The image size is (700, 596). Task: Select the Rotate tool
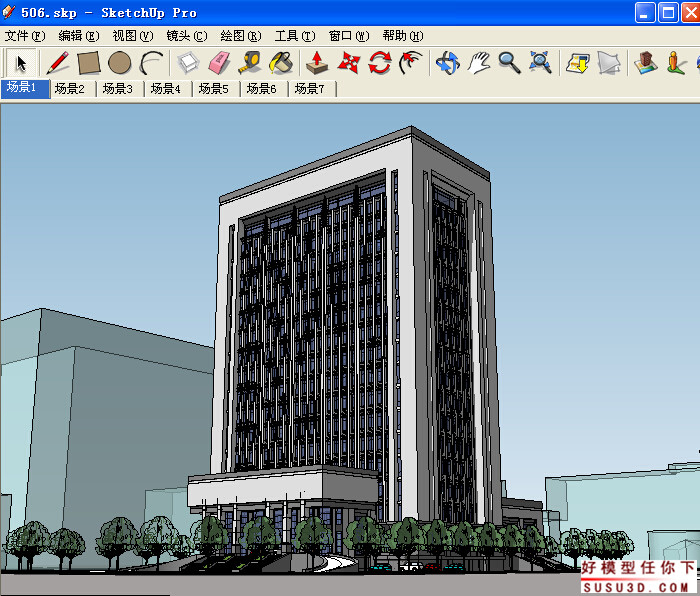pos(379,63)
